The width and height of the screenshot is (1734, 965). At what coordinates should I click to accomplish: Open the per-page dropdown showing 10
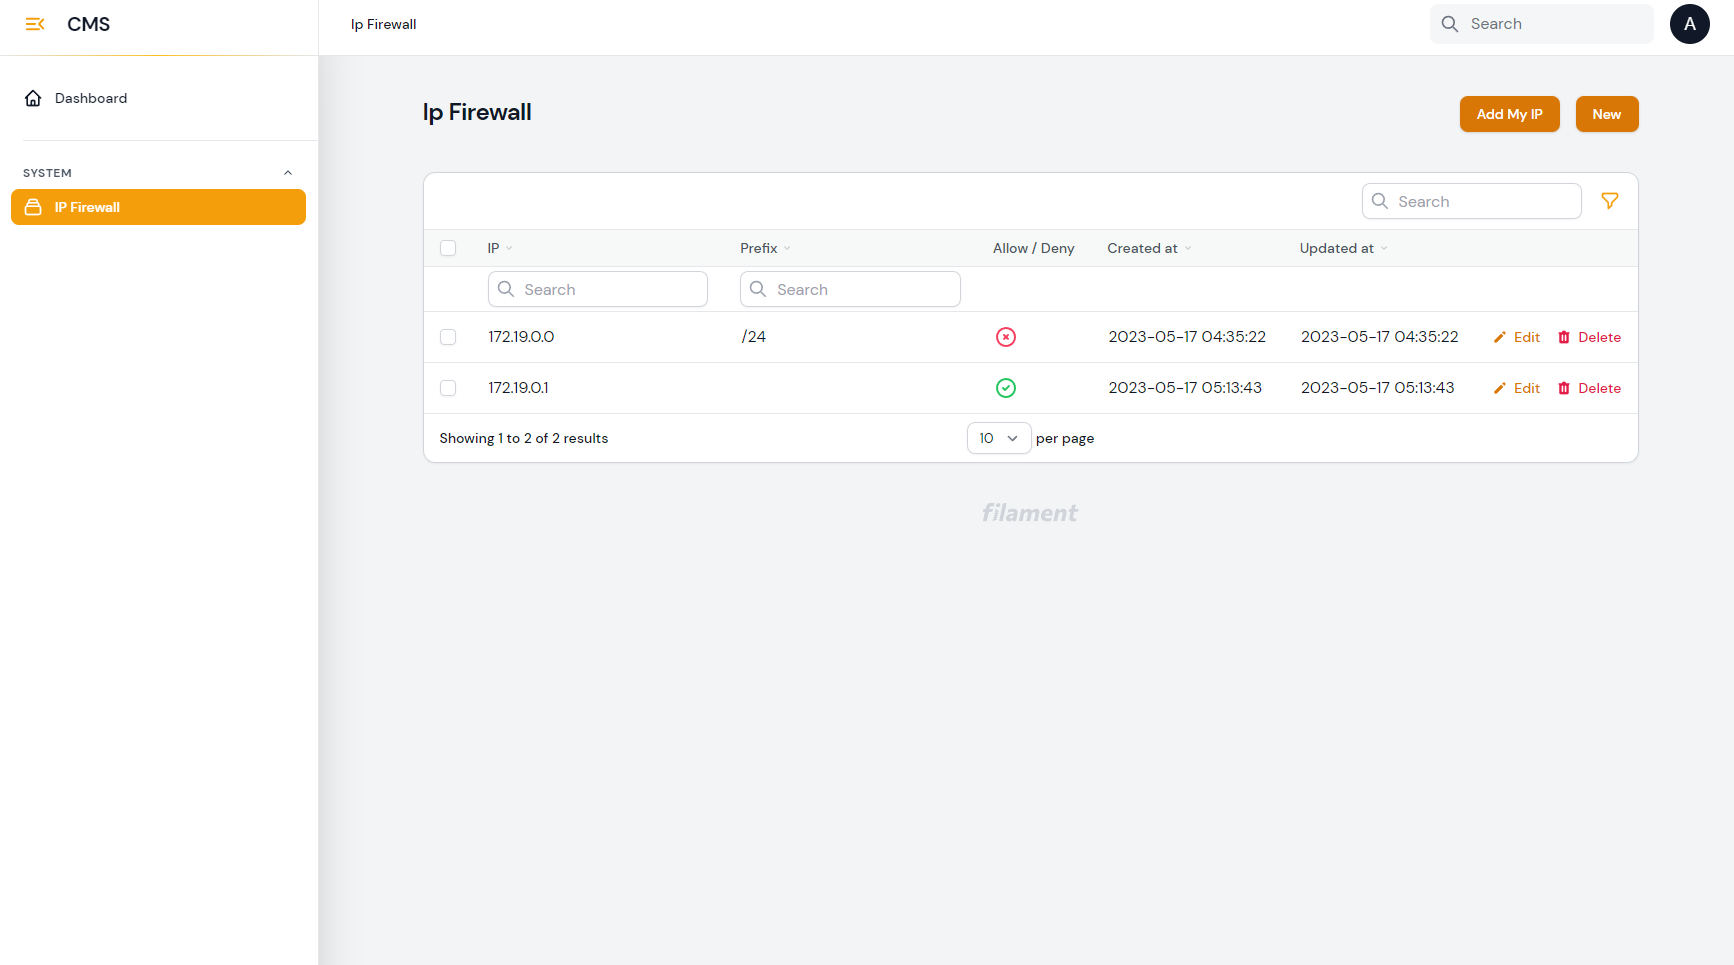998,438
